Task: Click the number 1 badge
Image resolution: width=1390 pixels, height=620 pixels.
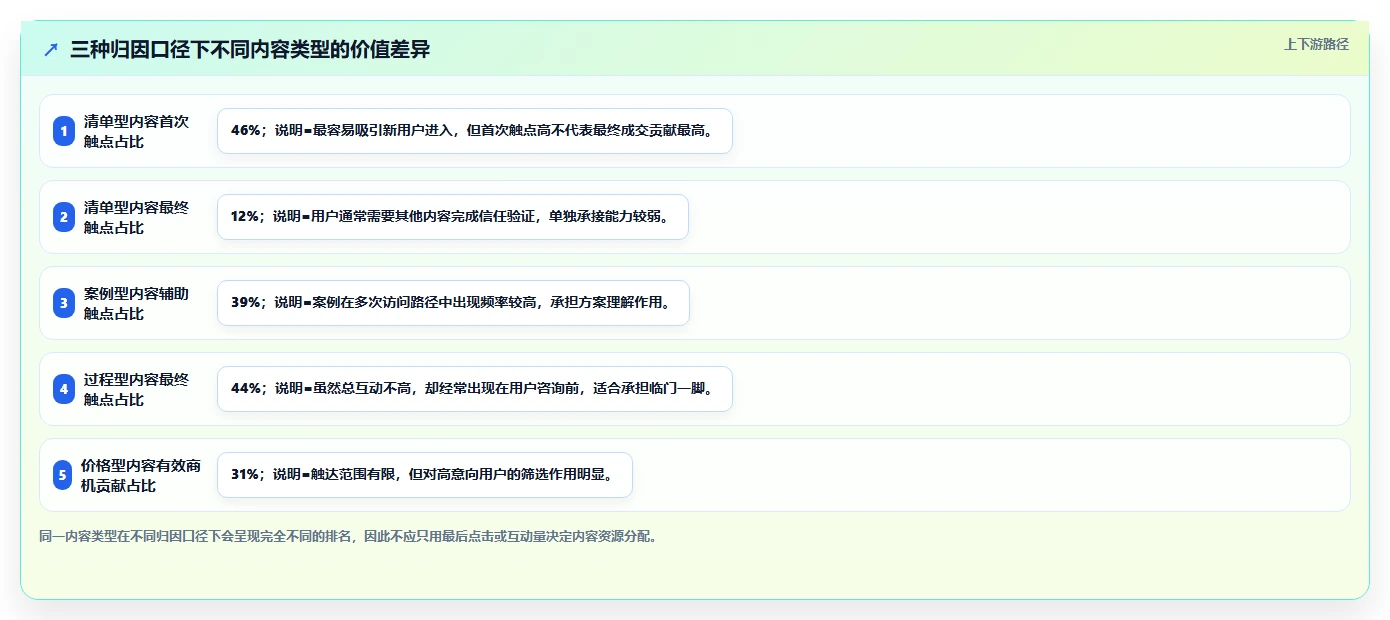Action: pos(64,131)
